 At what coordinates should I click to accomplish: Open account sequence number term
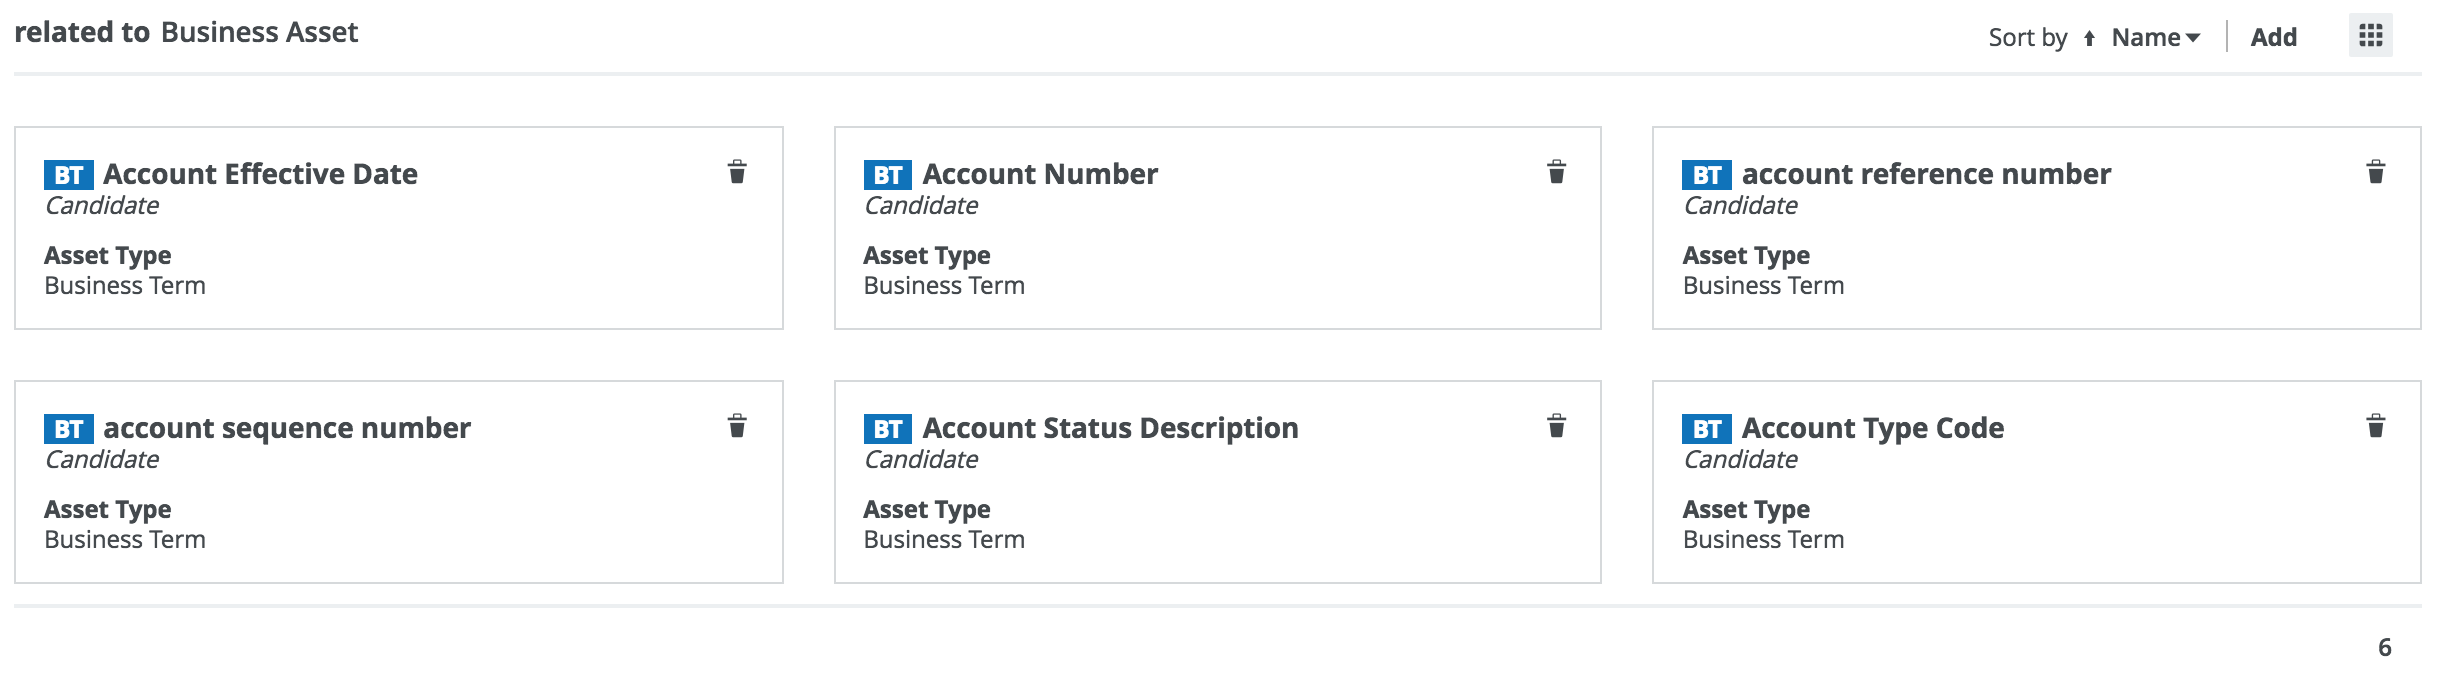point(287,428)
